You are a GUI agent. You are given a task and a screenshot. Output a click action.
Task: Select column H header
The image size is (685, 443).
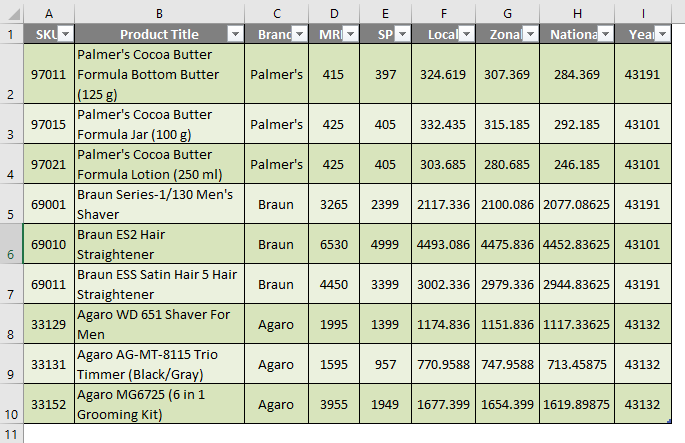point(578,11)
